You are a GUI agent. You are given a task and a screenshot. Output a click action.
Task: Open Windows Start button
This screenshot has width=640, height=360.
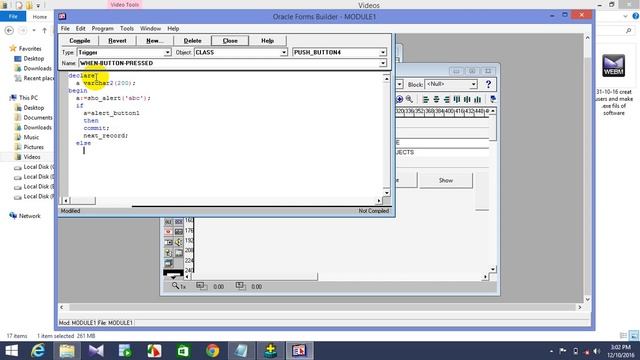click(11, 351)
